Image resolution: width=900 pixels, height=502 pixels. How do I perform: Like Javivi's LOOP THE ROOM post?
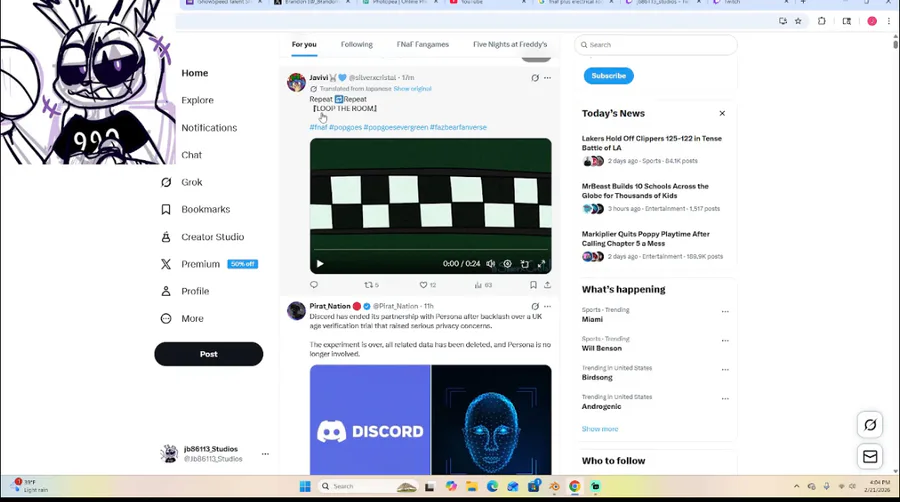pos(428,285)
